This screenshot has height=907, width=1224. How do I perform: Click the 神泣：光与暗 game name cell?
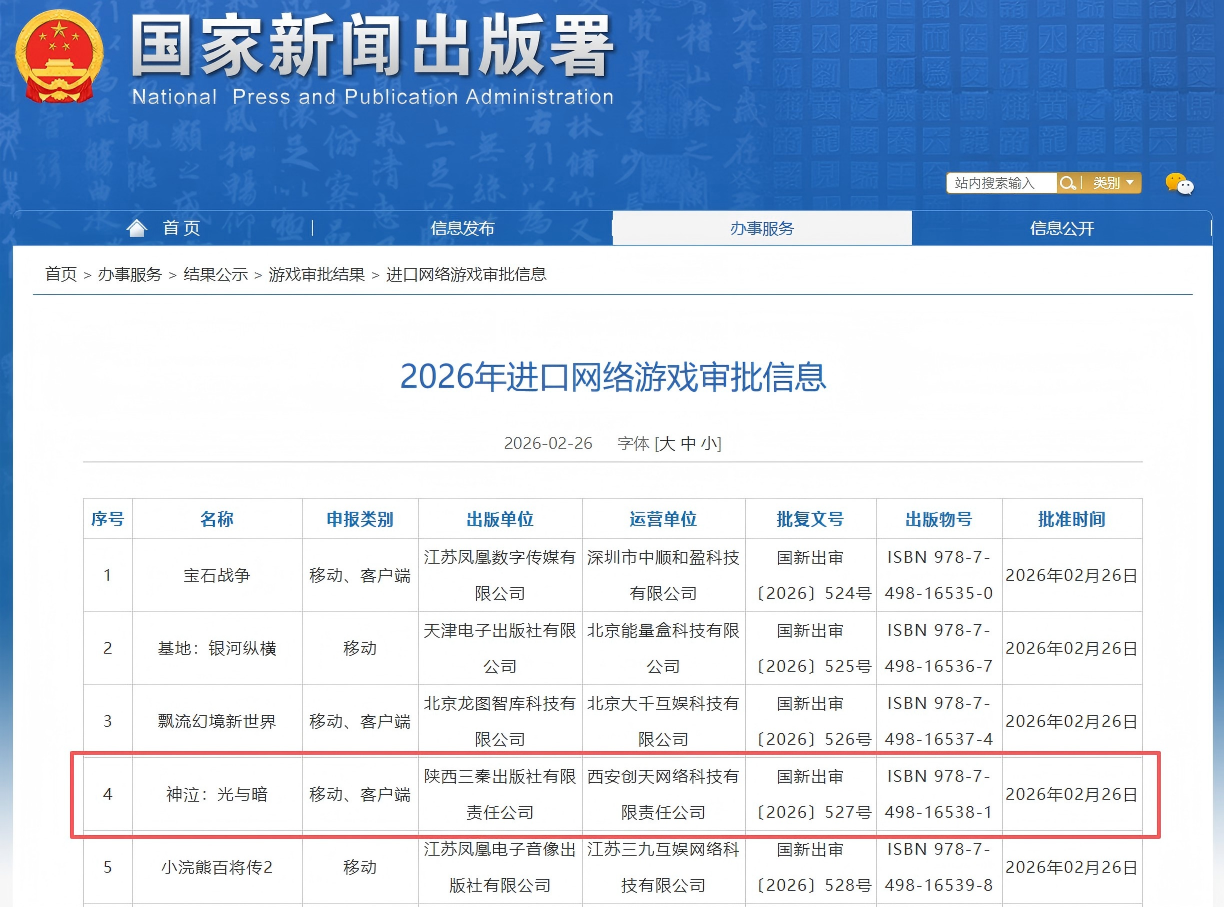coord(217,795)
